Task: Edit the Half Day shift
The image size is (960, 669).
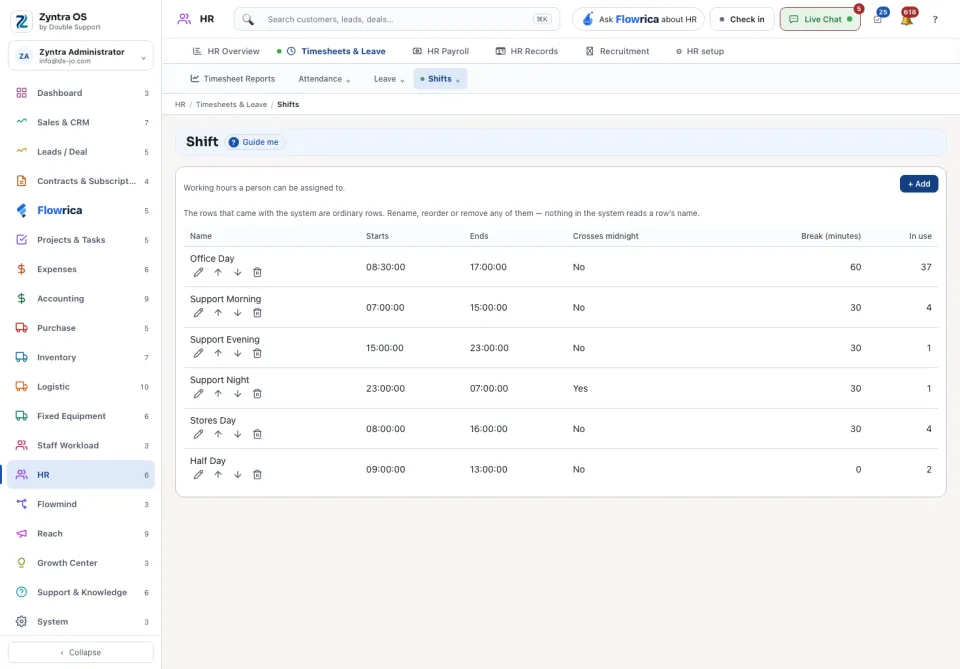Action: click(x=198, y=474)
